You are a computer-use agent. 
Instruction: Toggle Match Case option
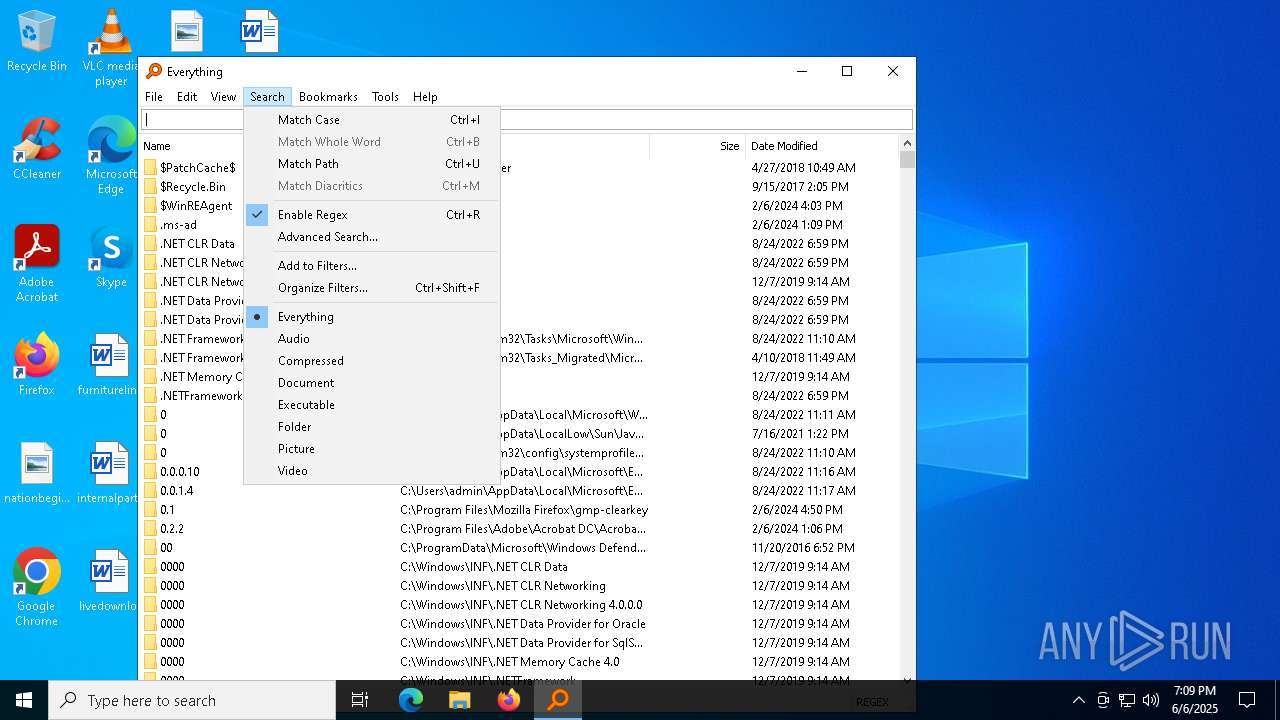coord(370,120)
